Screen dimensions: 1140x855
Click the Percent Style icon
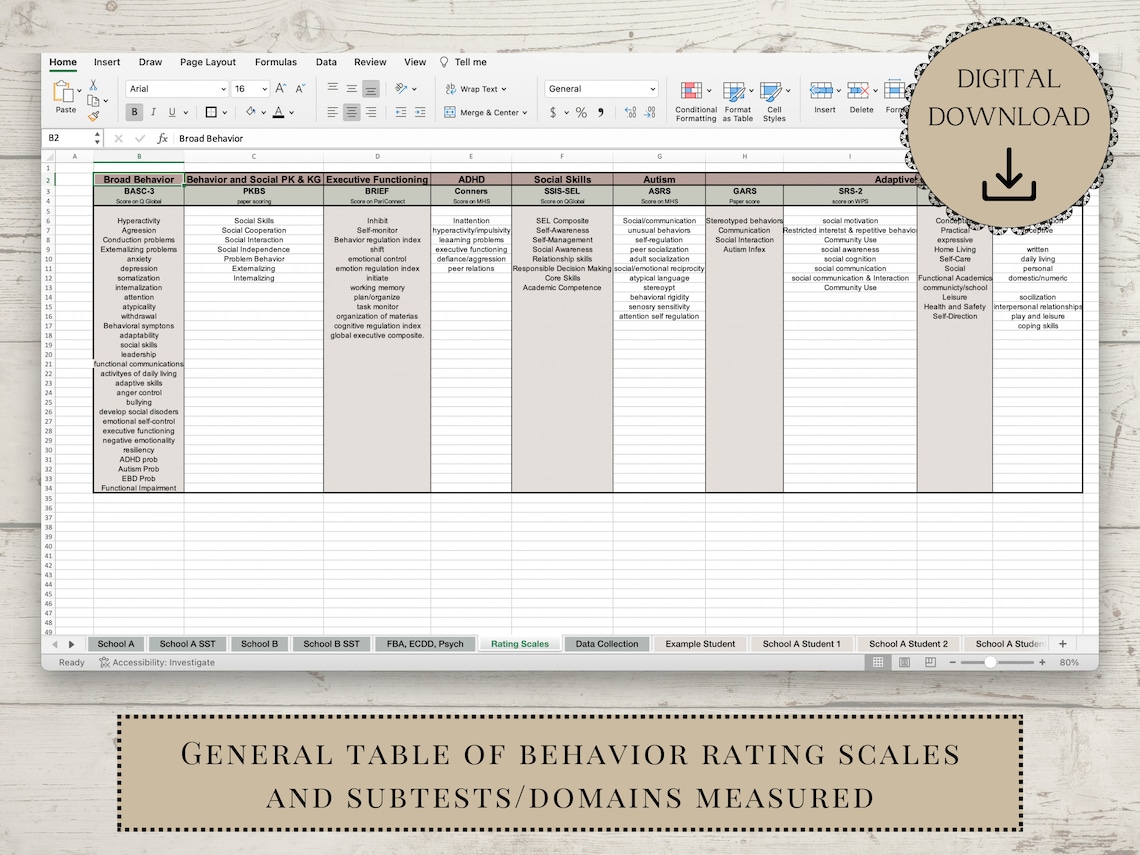point(579,112)
